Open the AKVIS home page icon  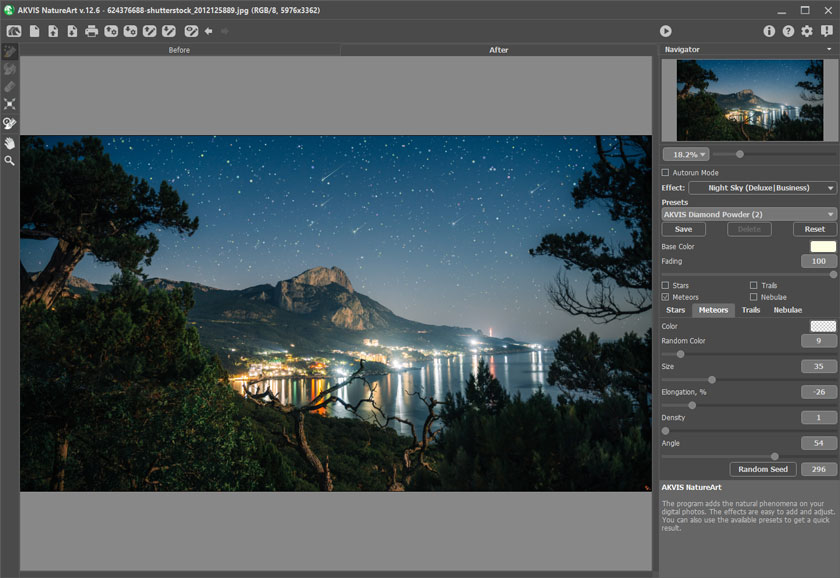point(14,31)
